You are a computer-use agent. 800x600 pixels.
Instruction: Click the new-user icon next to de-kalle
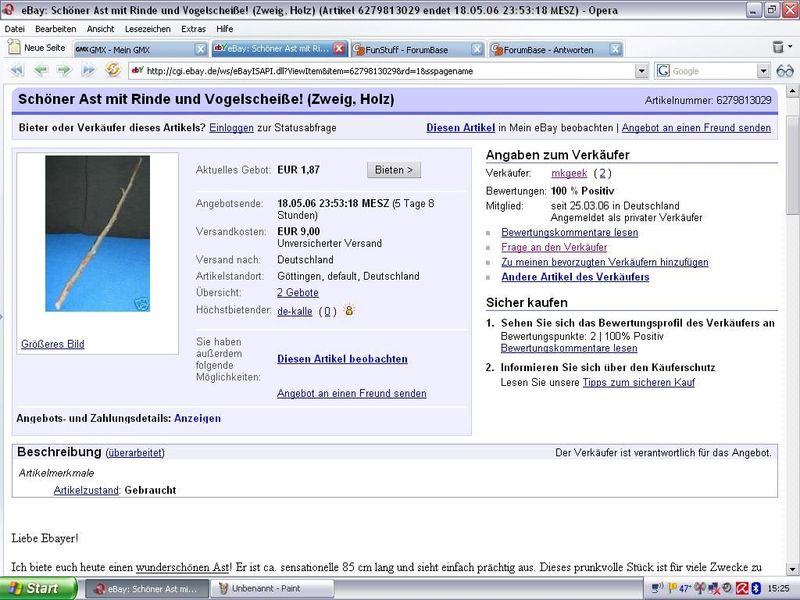[x=349, y=310]
